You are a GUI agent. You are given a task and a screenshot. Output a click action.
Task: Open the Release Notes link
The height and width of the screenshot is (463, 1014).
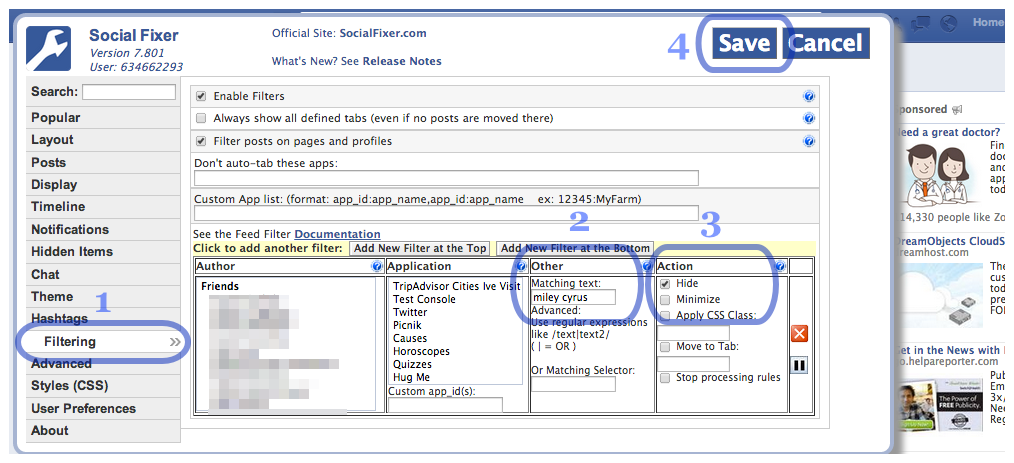pos(402,61)
